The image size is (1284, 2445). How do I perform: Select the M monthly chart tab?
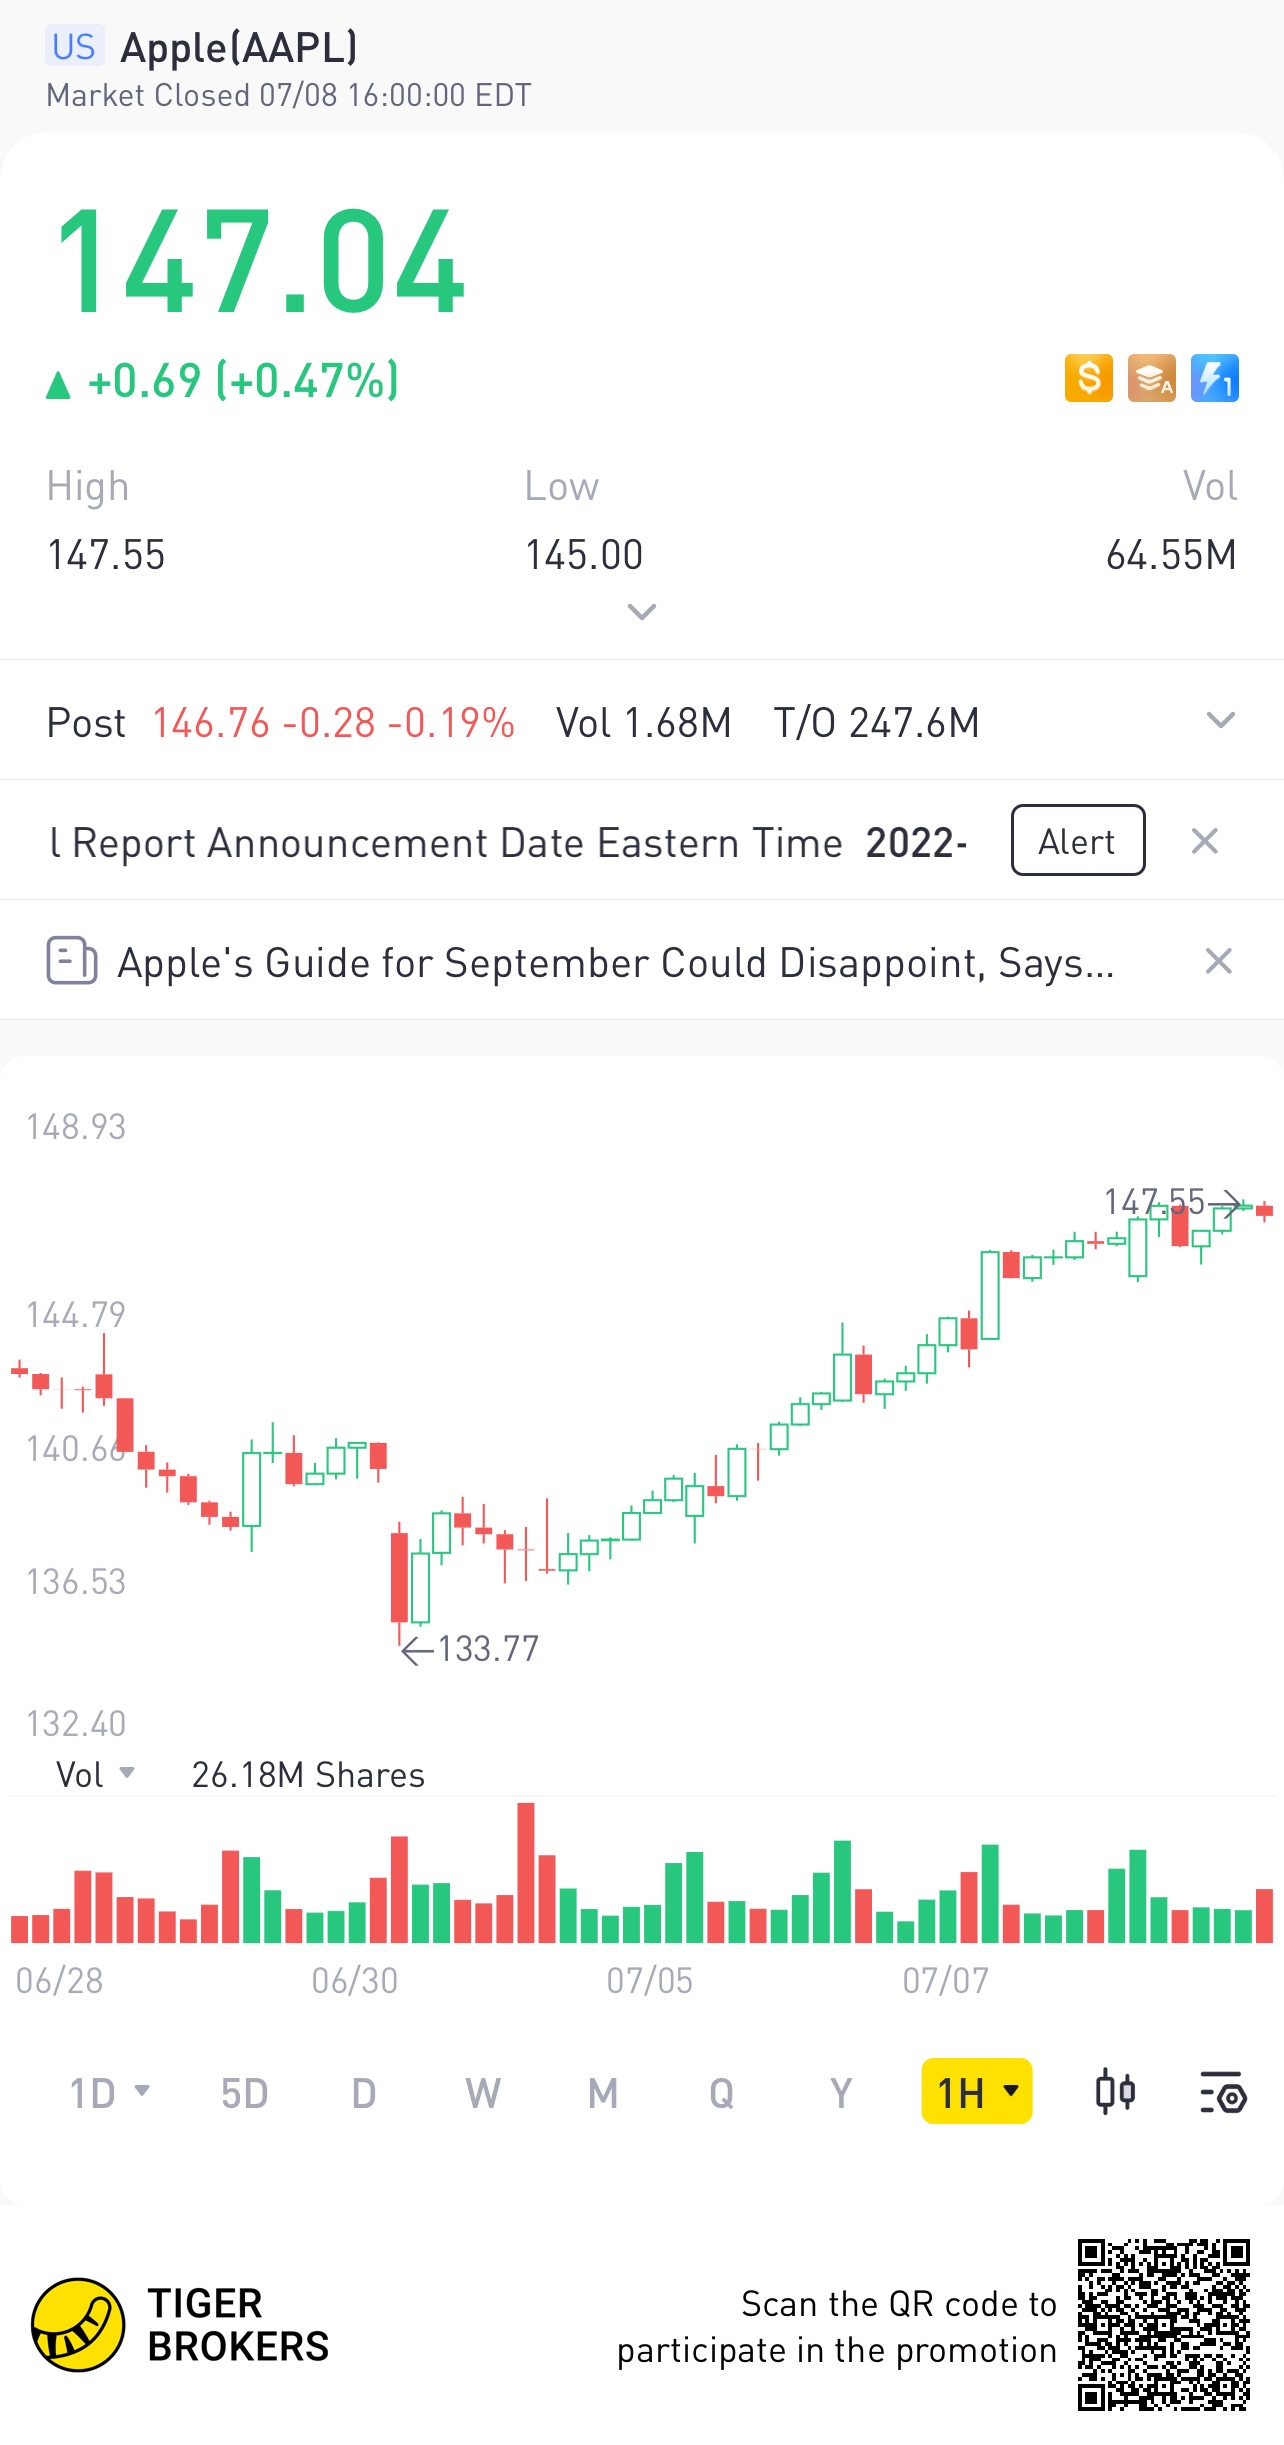(602, 2092)
